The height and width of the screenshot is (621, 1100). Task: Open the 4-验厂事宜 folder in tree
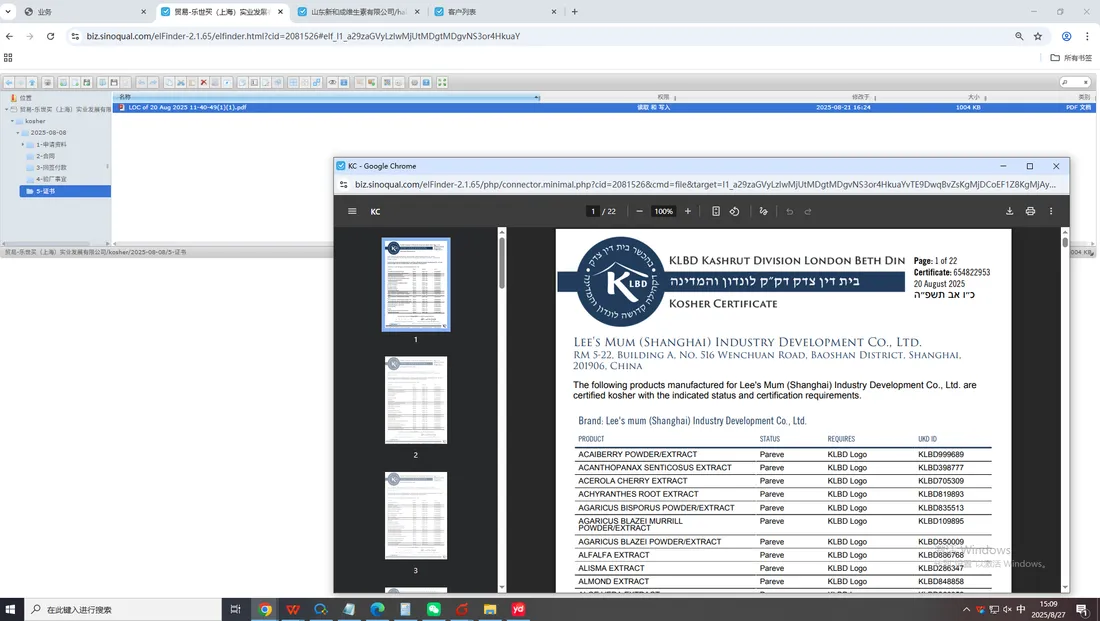click(x=51, y=179)
